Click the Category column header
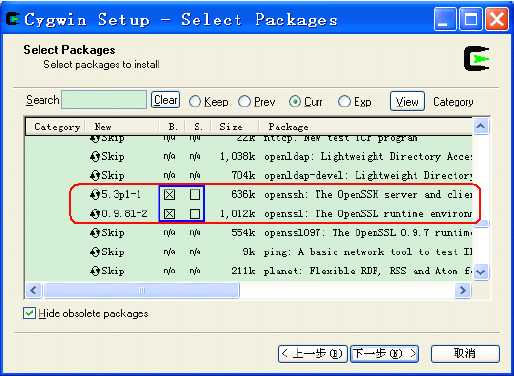The width and height of the screenshot is (514, 376). (x=56, y=127)
